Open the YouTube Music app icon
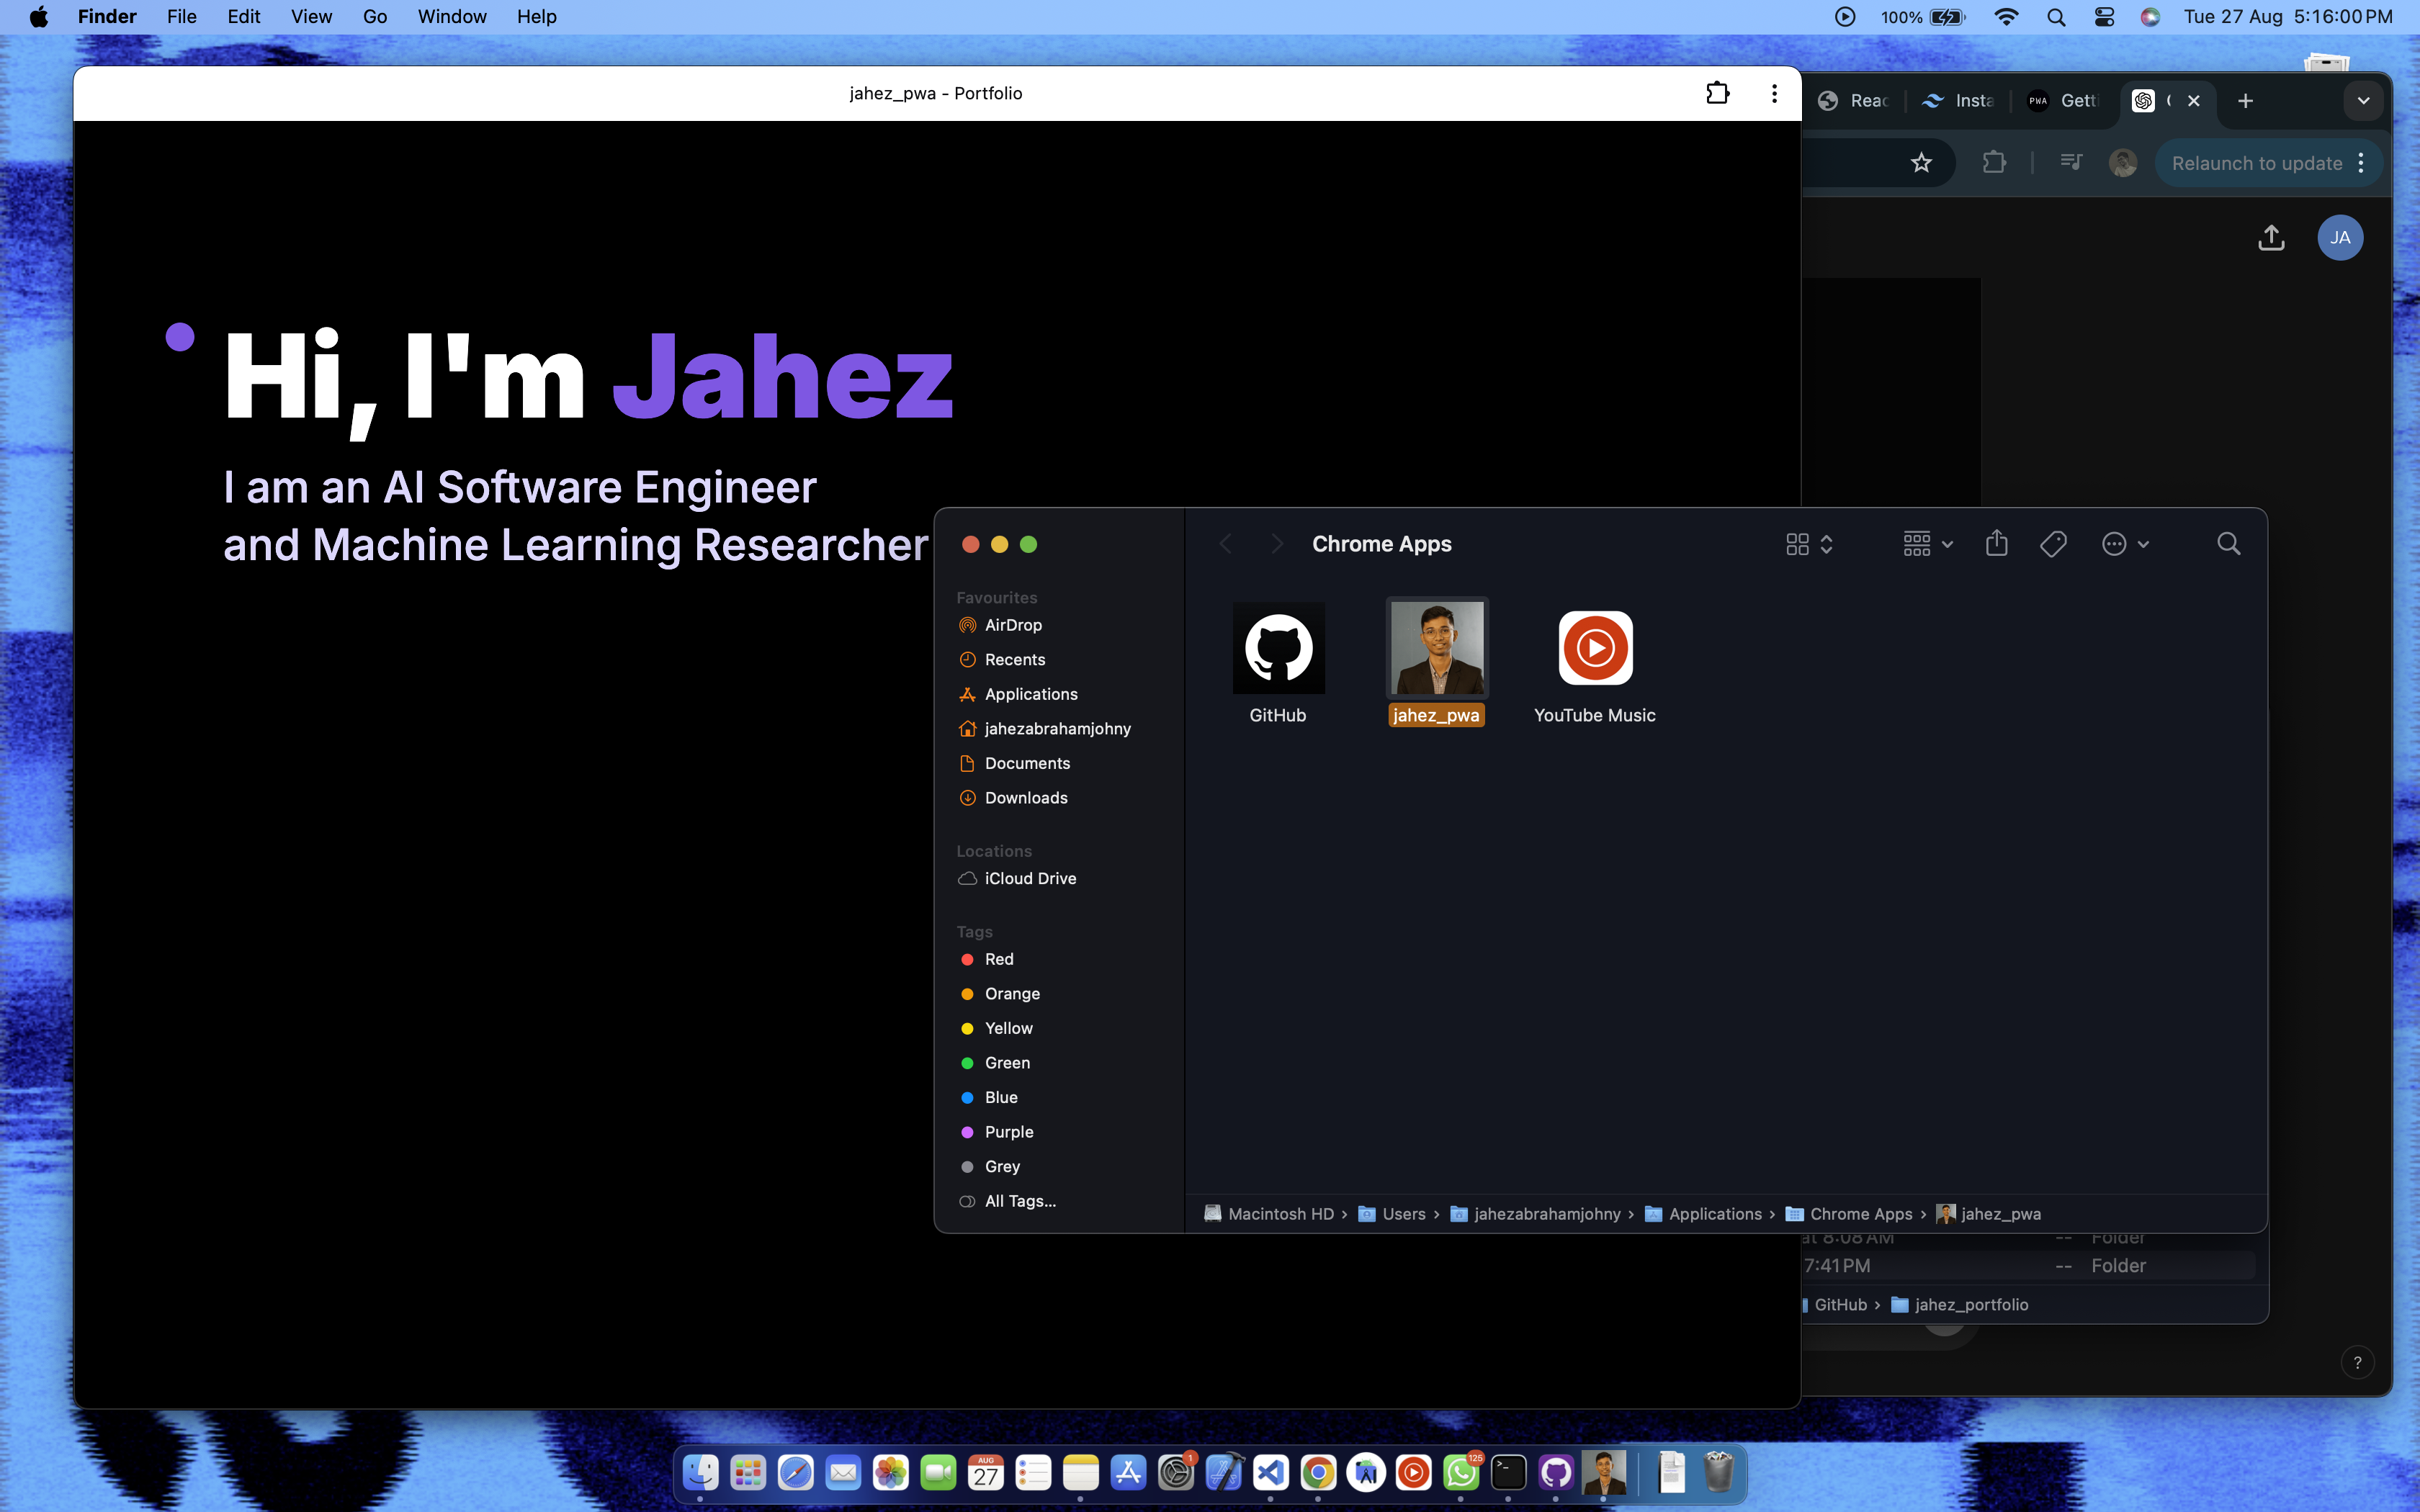Viewport: 2420px width, 1512px height. [1595, 648]
